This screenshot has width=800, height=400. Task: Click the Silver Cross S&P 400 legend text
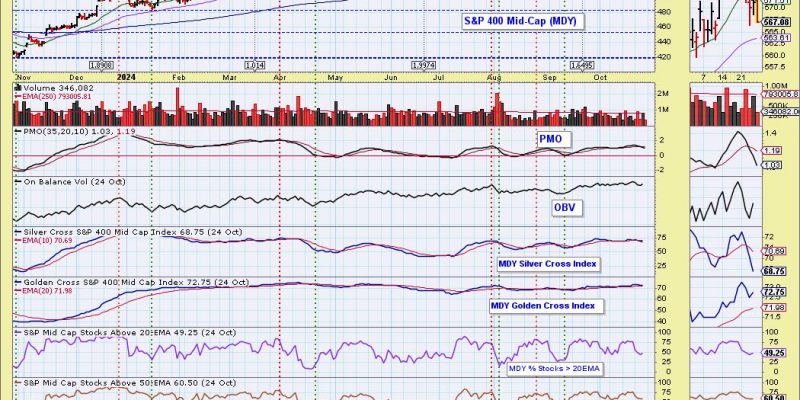coord(133,232)
